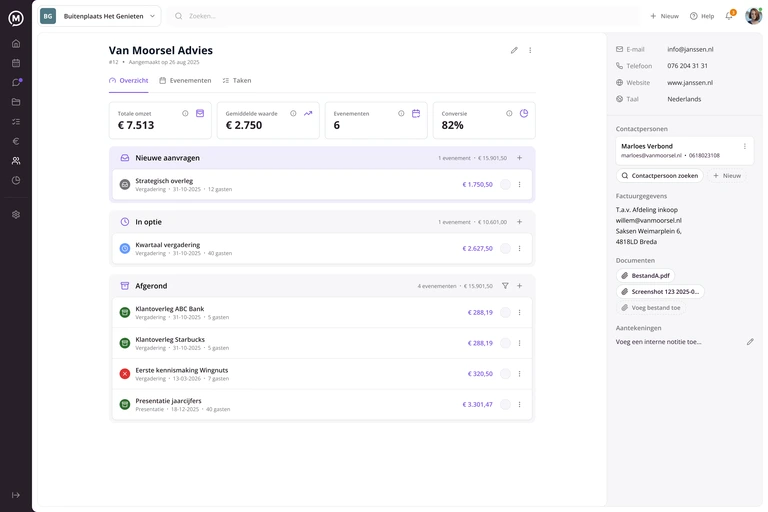Screen dimensions: 768x512
Task: Edit internal note via Aantekeningen pencil icon
Action: pyautogui.click(x=750, y=342)
